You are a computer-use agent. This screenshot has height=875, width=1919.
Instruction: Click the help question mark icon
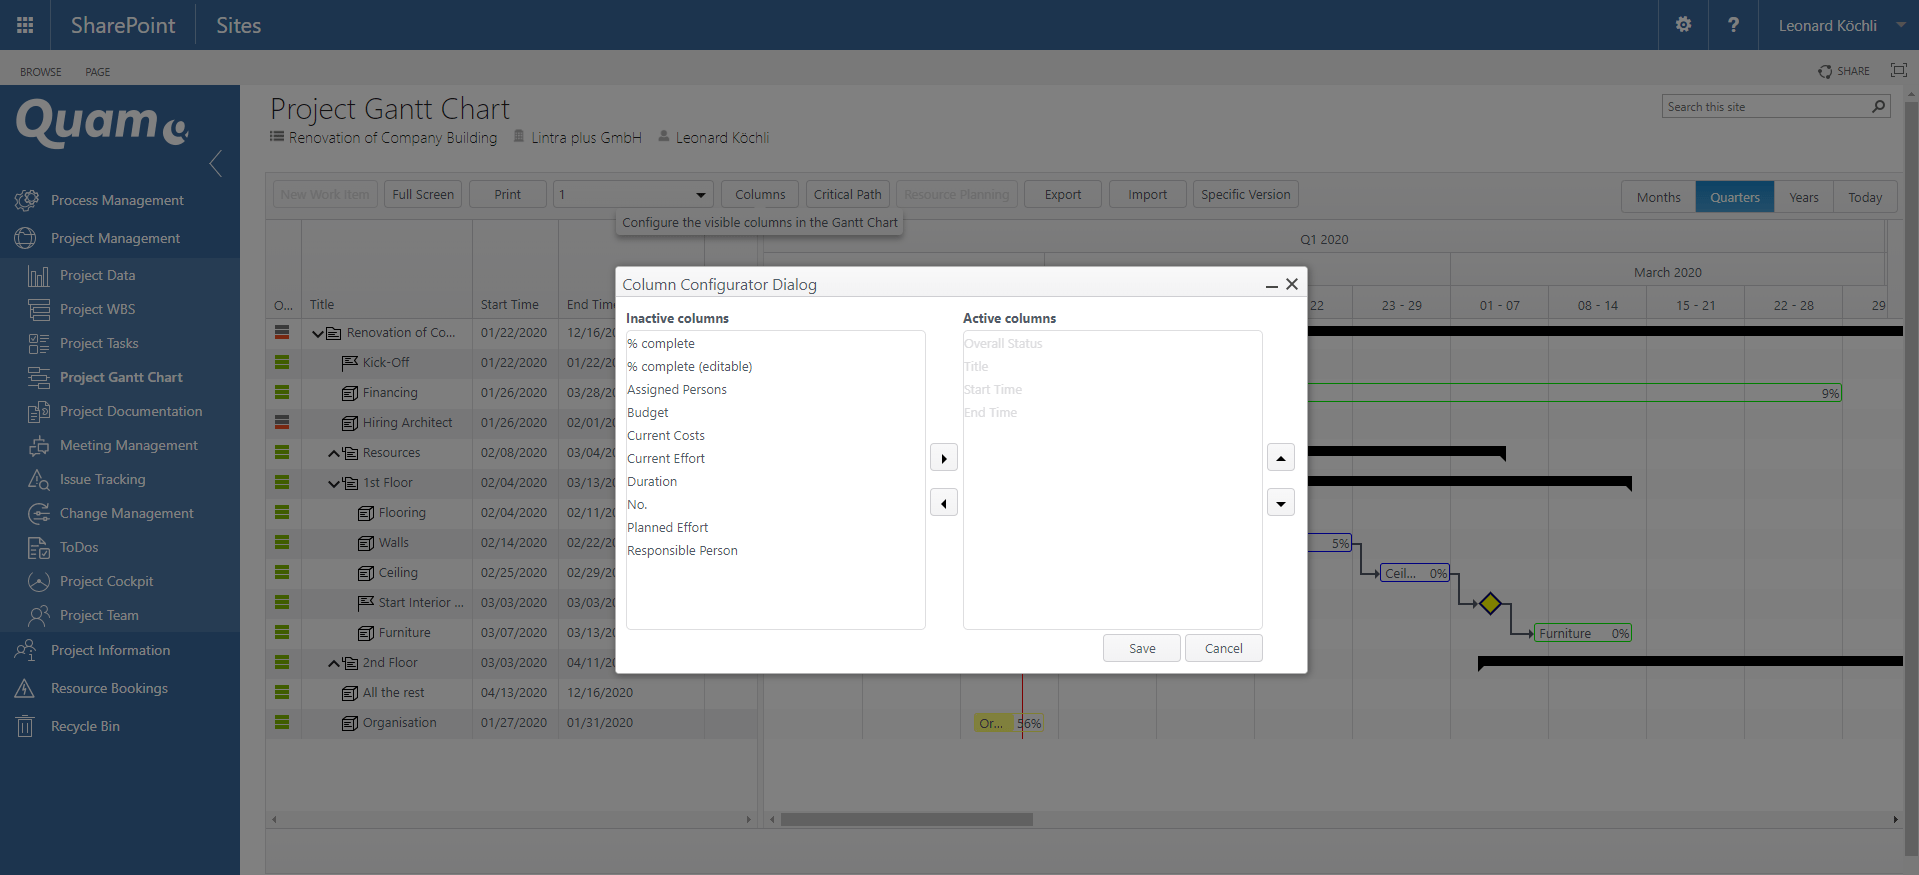coord(1733,25)
